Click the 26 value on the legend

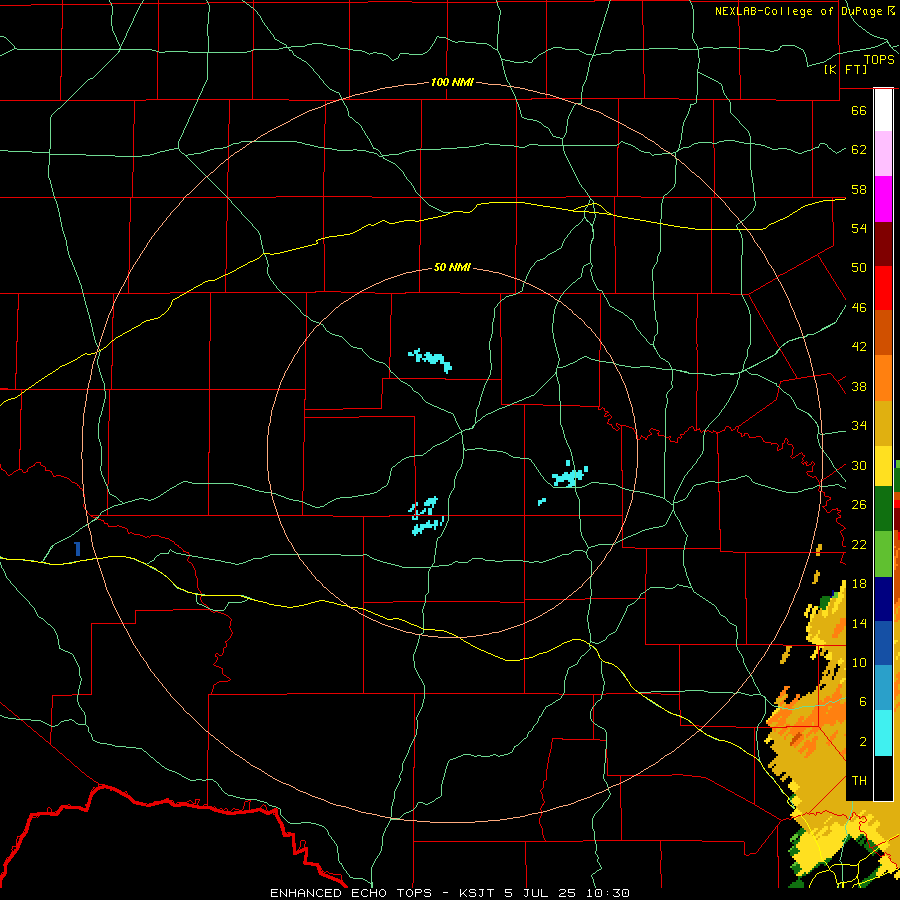pyautogui.click(x=859, y=505)
